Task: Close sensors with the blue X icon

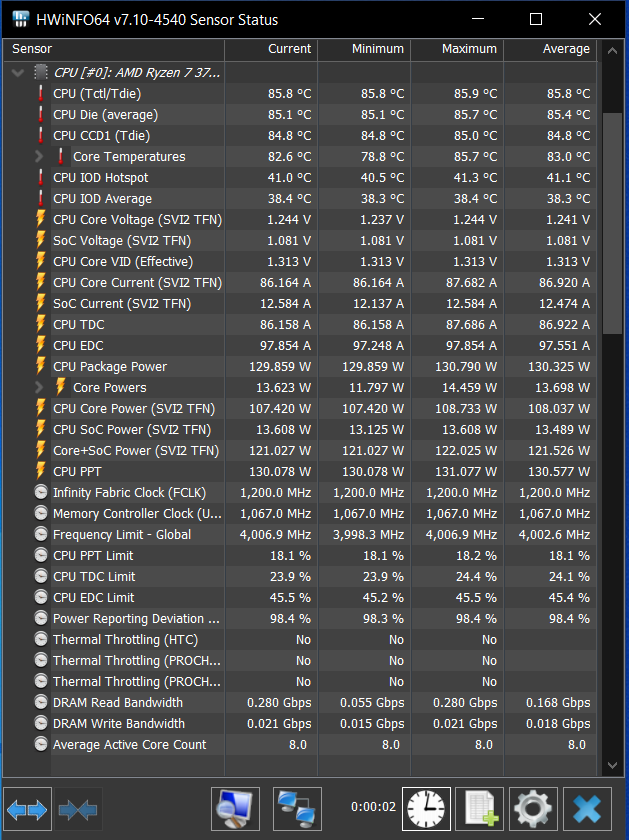Action: pyautogui.click(x=587, y=809)
